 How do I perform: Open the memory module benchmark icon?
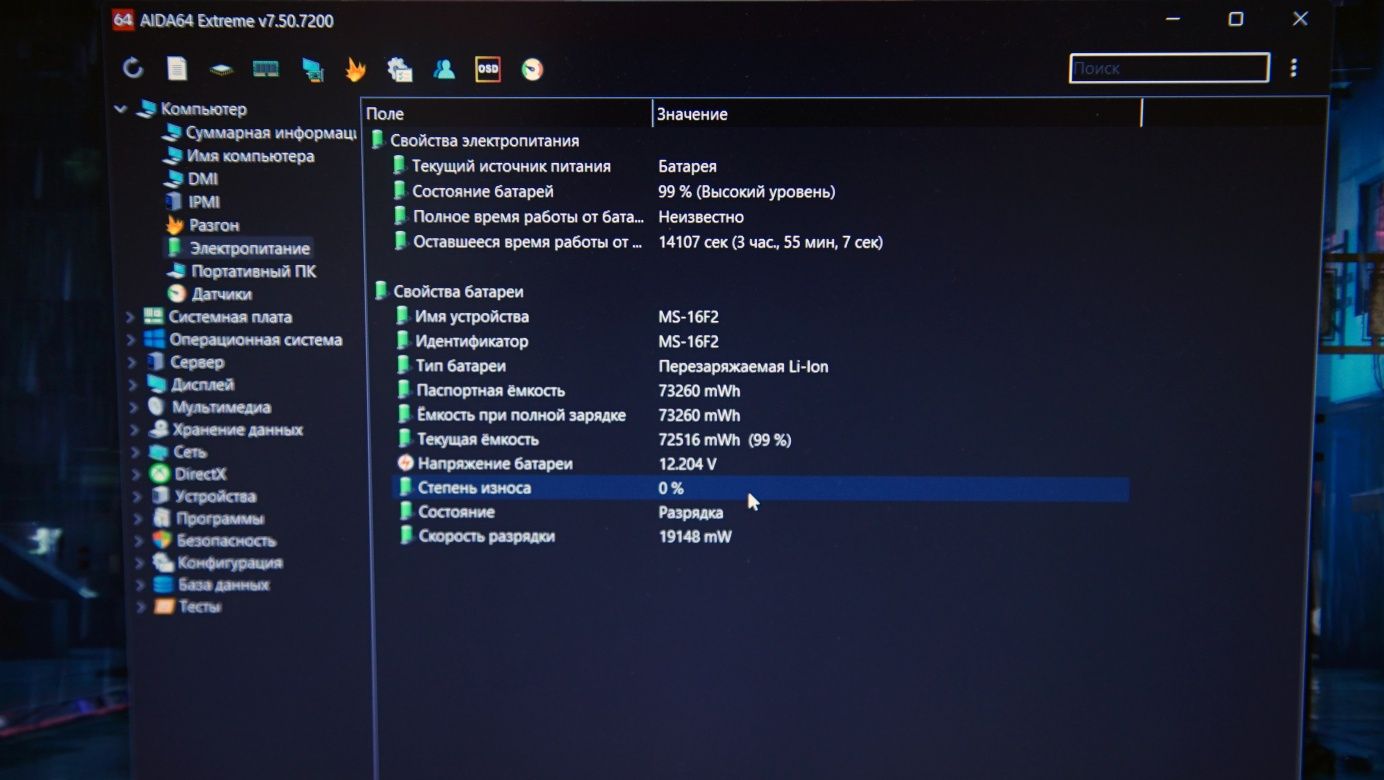tap(266, 69)
